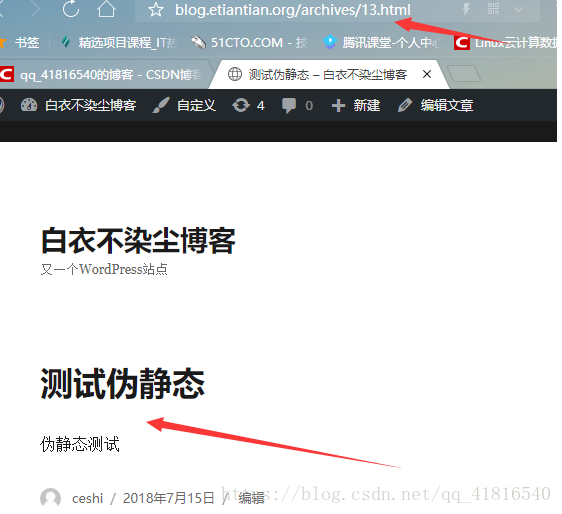
Task: Click the dashboard gauge icon in admin bar
Action: [x=29, y=105]
